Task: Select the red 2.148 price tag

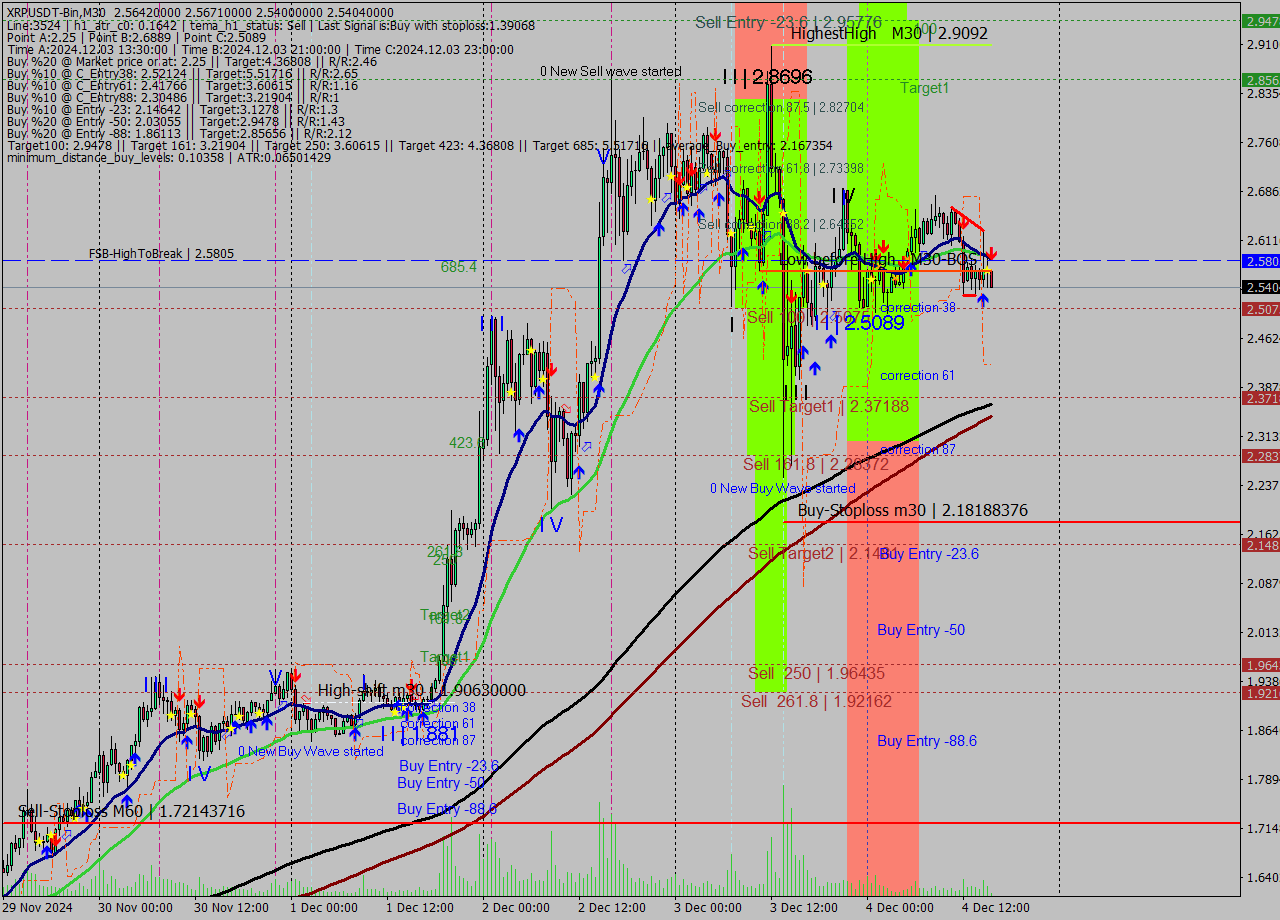Action: pos(1260,544)
